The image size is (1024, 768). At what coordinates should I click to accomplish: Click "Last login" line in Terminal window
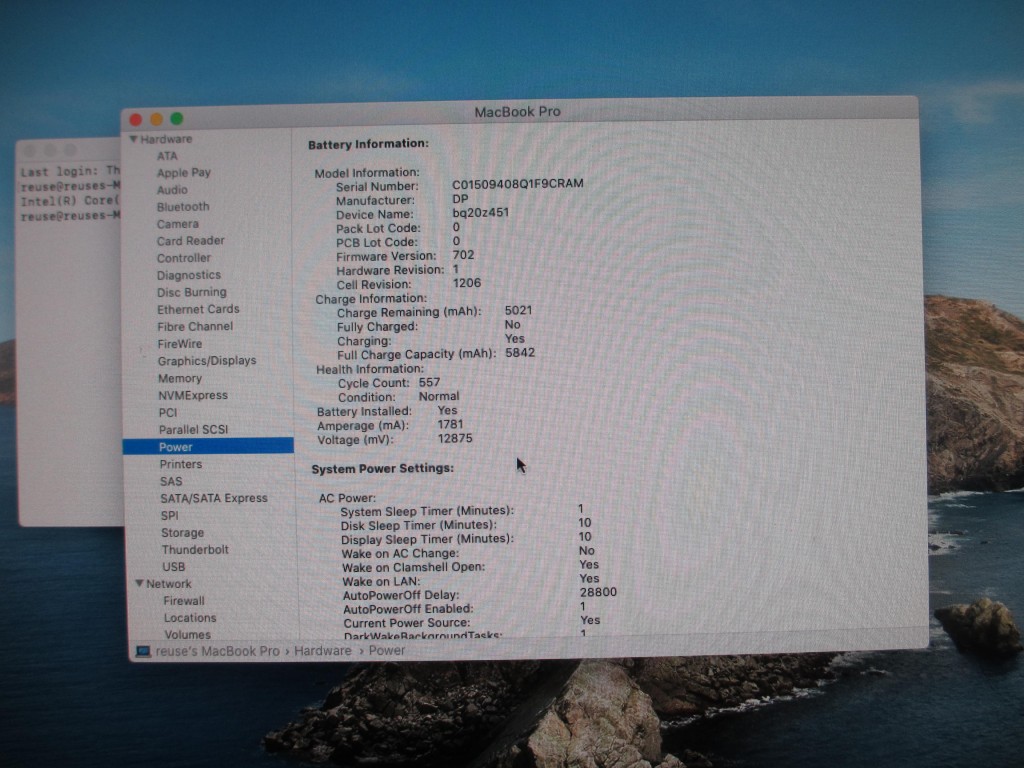70,172
